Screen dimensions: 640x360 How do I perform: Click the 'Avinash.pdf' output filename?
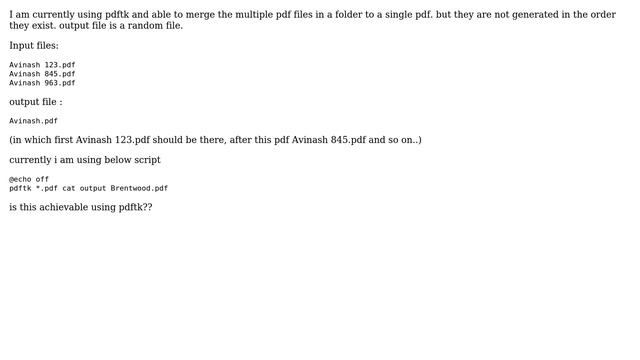coord(33,121)
